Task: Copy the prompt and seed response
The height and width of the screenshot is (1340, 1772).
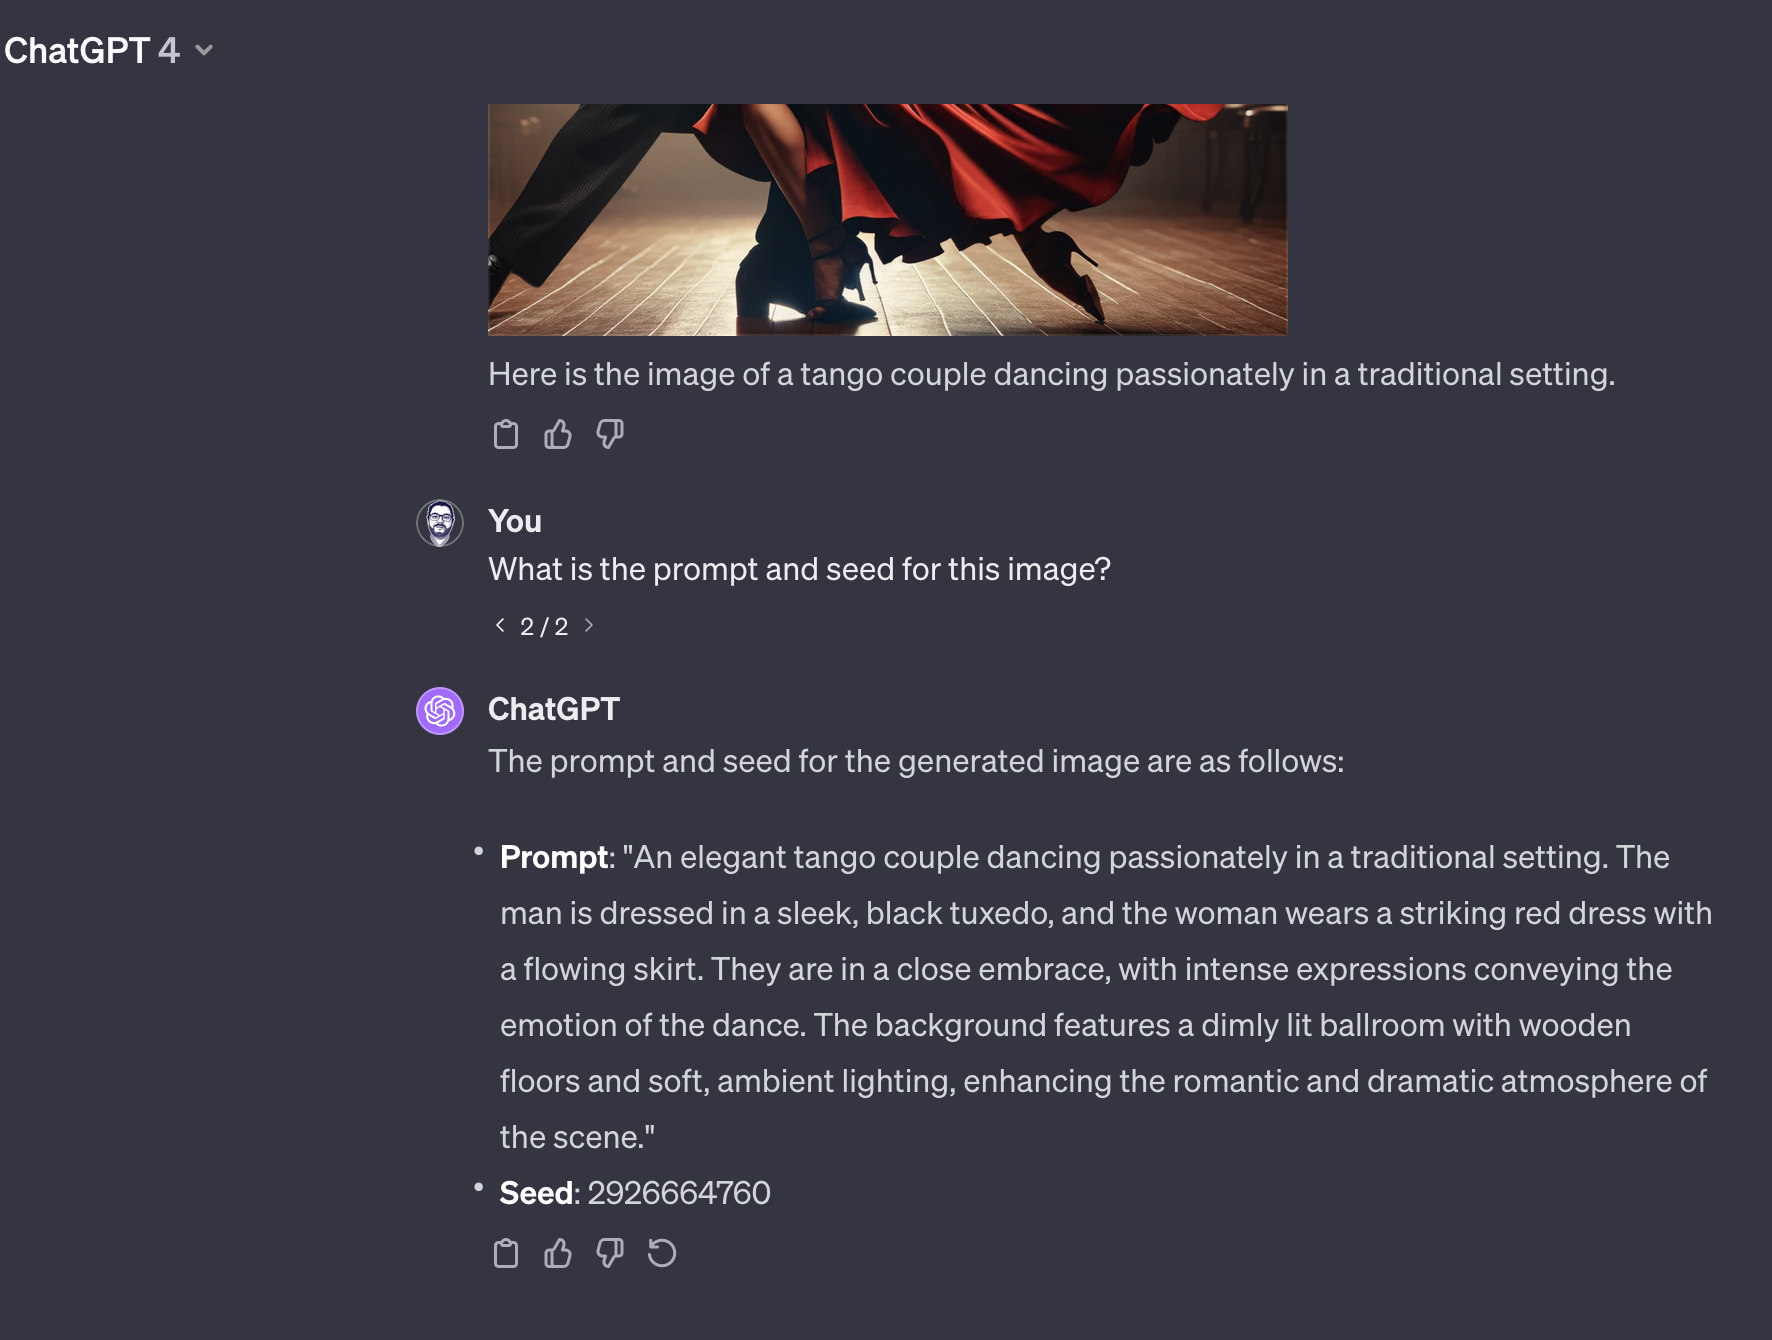Action: pos(506,1253)
